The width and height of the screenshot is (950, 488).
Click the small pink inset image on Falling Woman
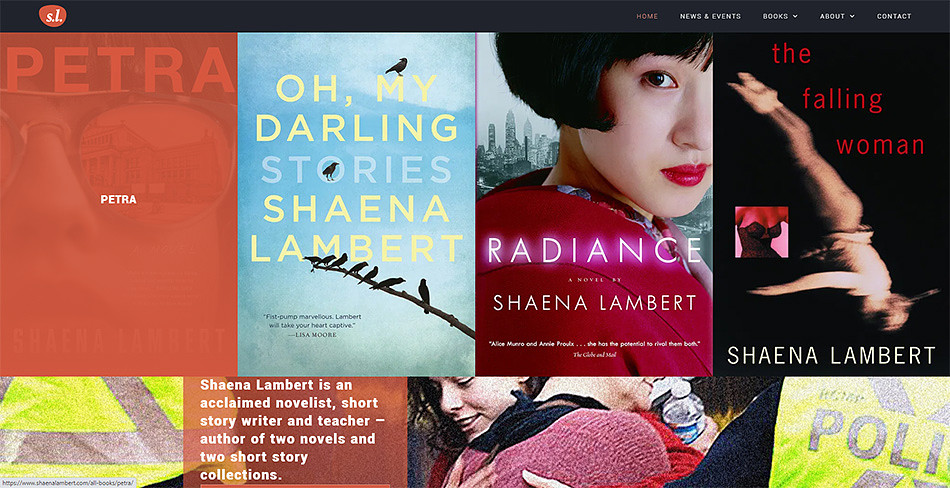pos(762,232)
